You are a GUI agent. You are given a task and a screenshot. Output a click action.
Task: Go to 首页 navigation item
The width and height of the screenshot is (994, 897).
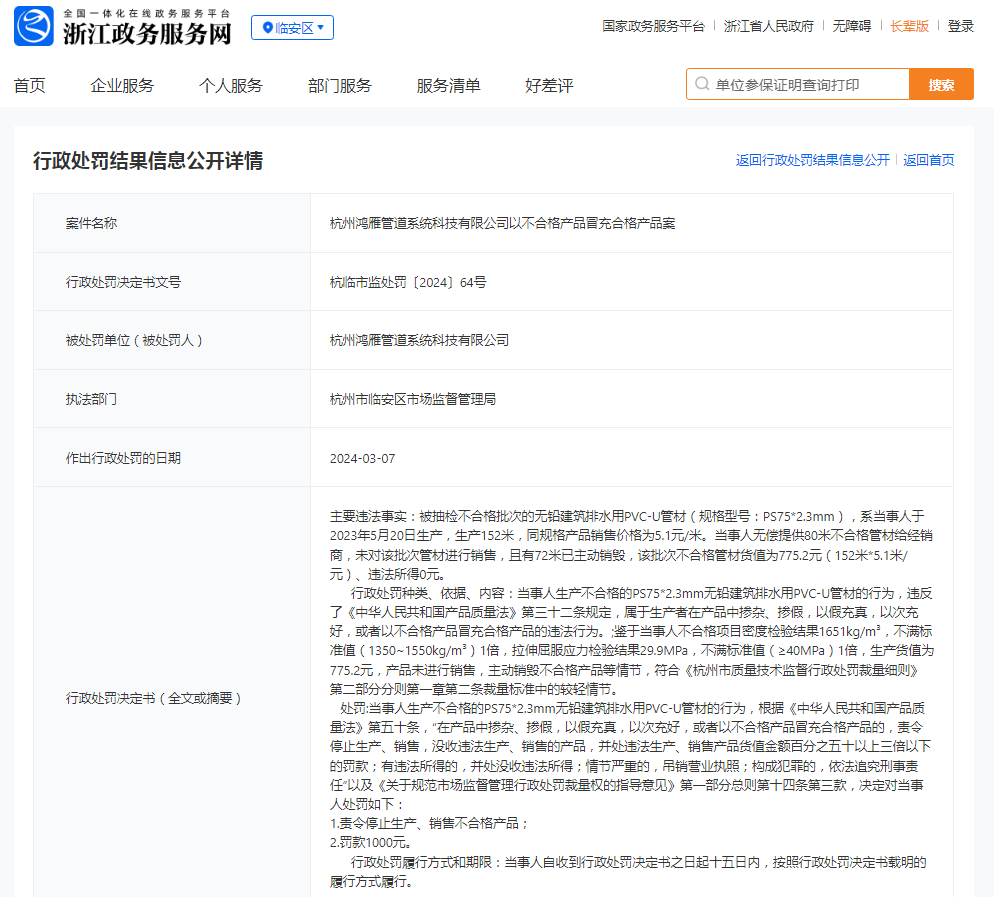pos(30,86)
